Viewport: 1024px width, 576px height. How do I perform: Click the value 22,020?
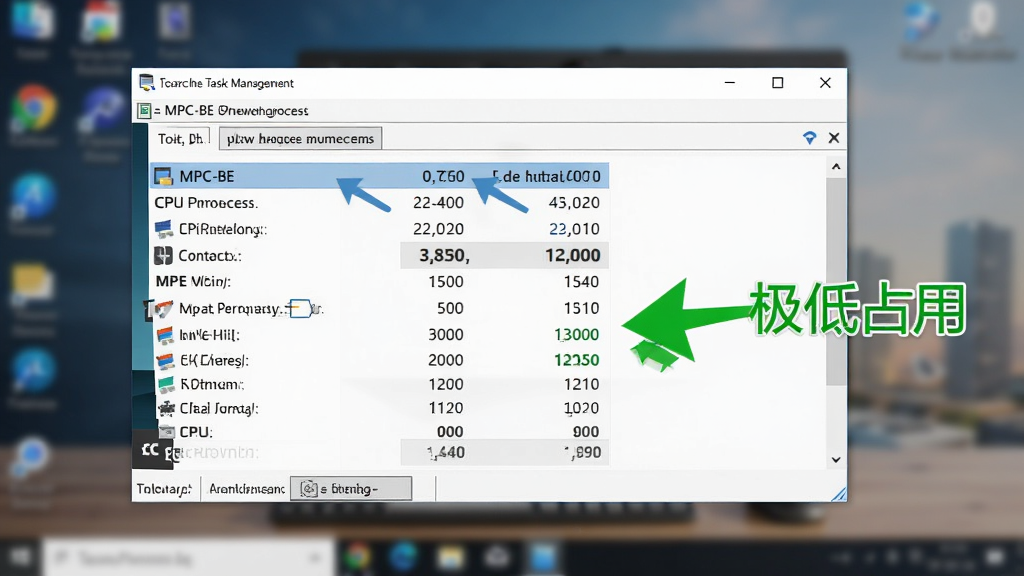[x=438, y=229]
